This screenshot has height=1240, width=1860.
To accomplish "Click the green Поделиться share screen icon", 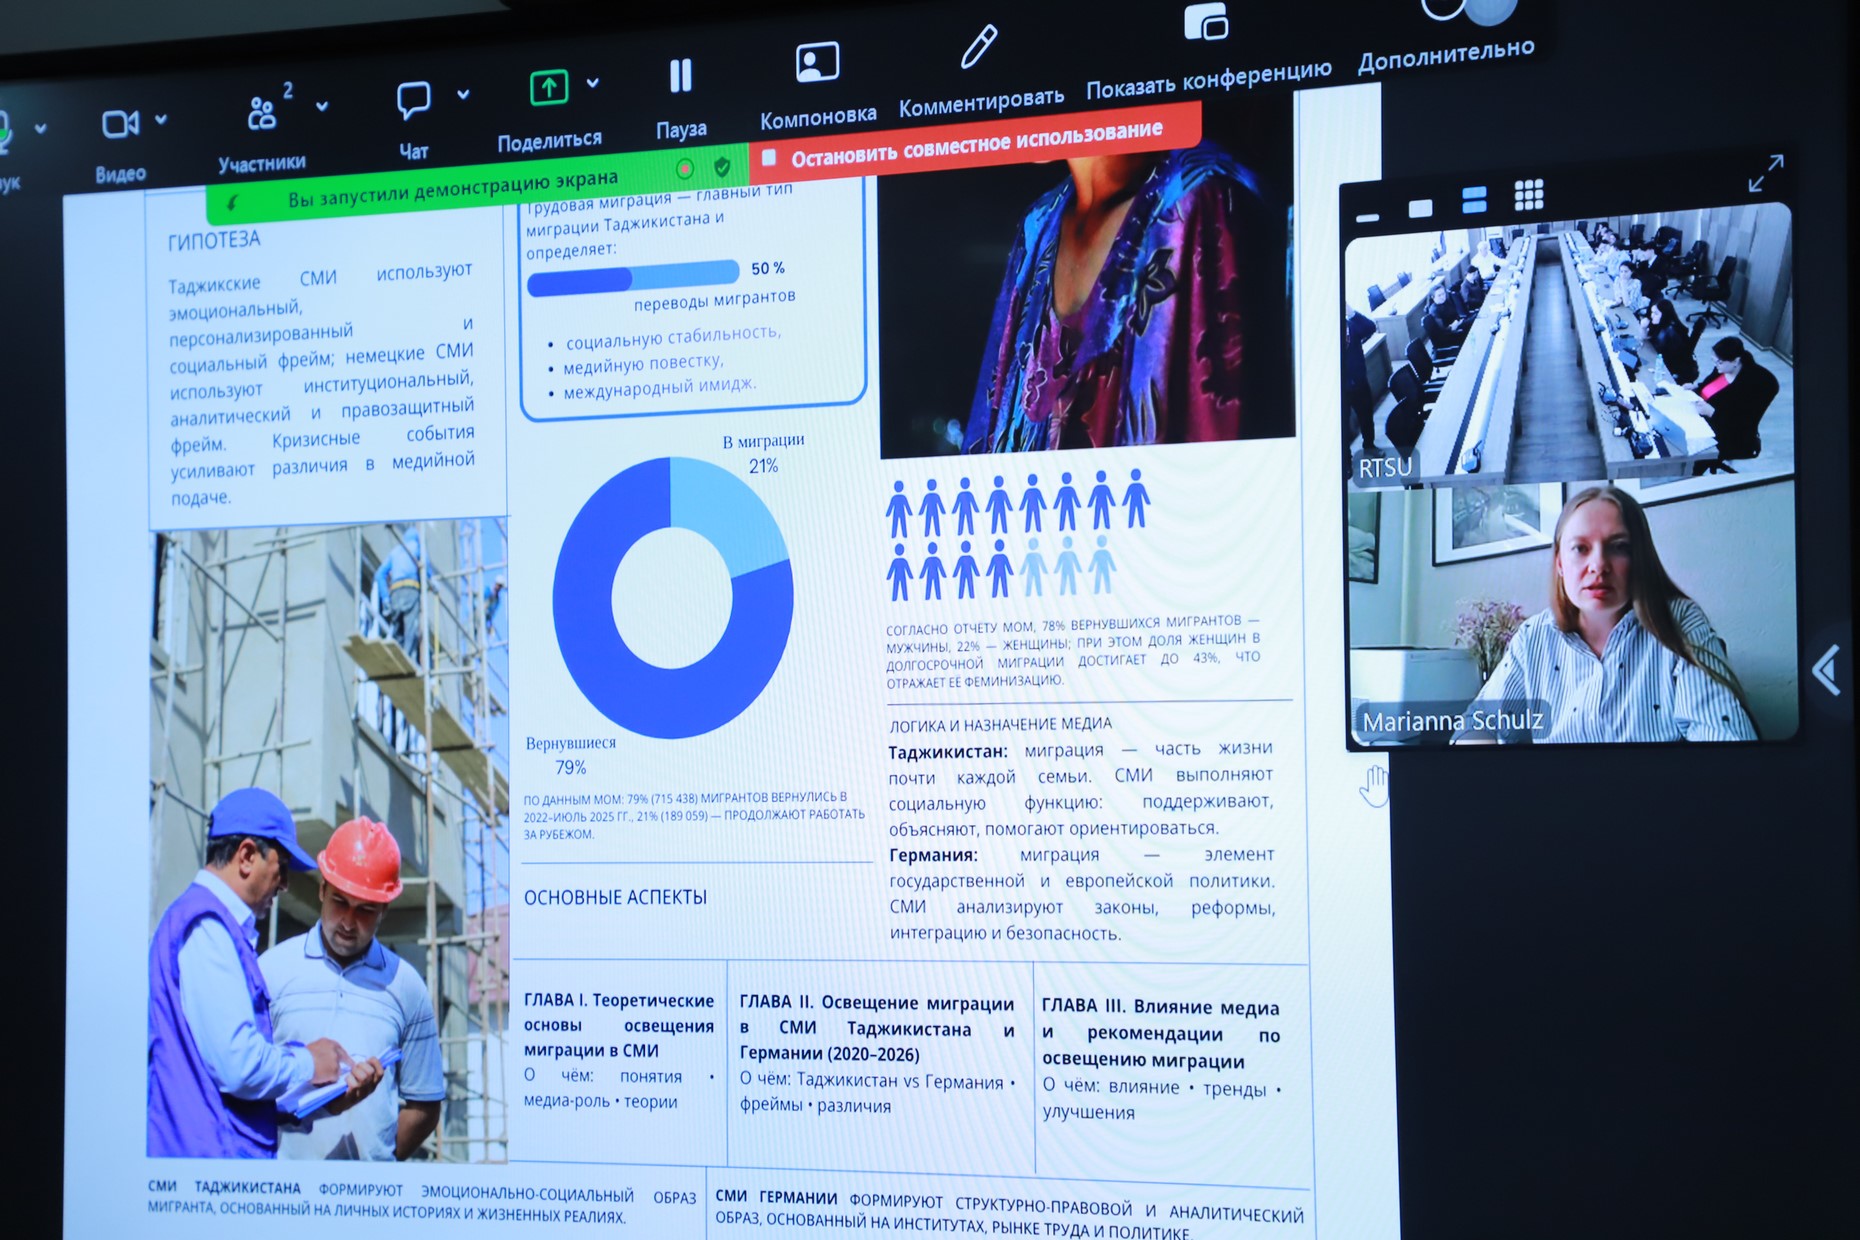I will coord(548,88).
